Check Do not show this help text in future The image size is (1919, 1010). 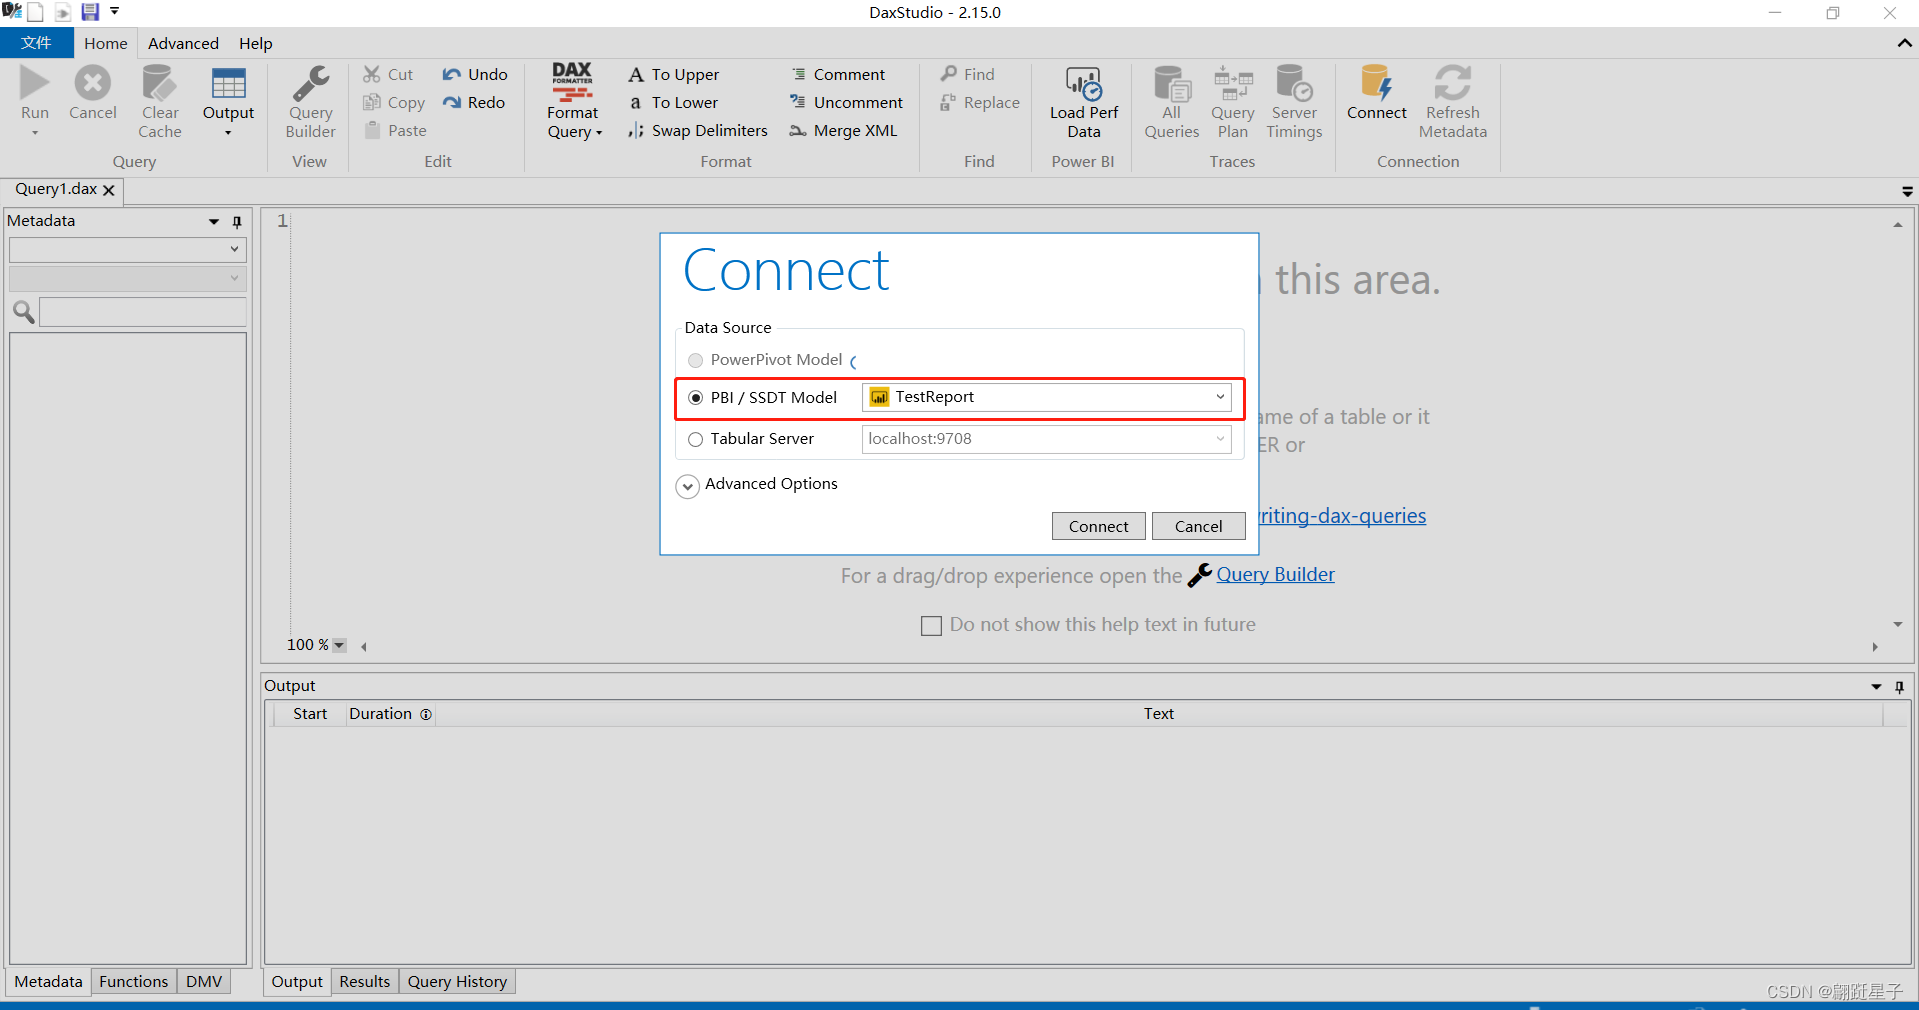point(931,625)
